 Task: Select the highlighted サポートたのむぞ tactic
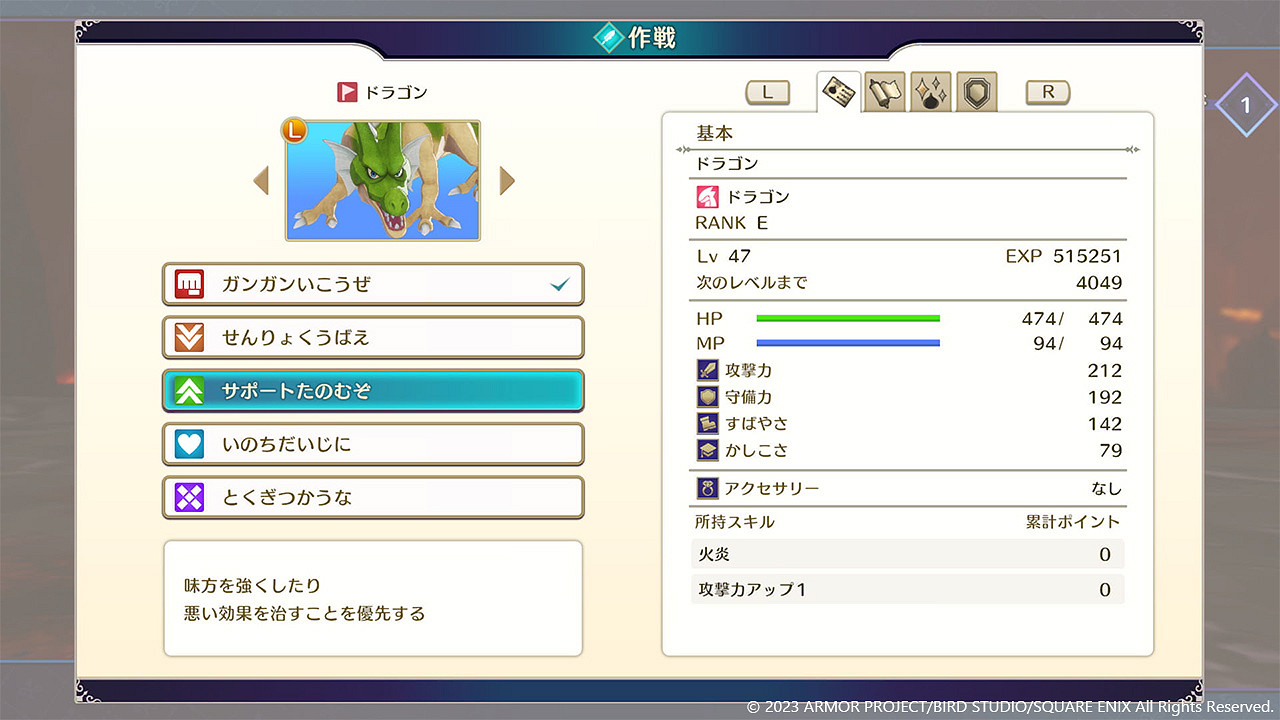(x=373, y=391)
